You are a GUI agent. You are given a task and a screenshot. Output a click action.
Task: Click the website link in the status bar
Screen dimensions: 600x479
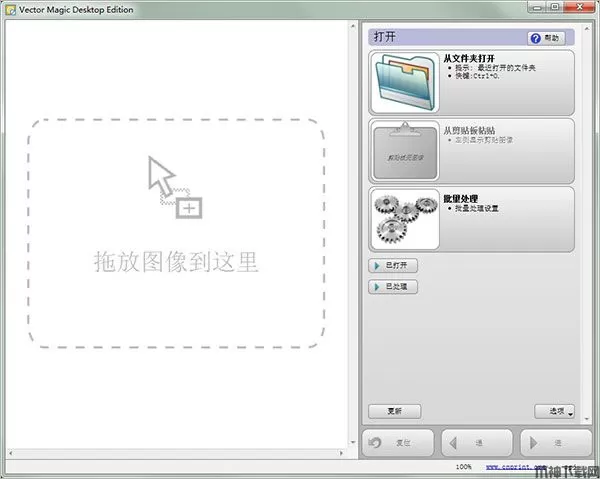point(516,467)
